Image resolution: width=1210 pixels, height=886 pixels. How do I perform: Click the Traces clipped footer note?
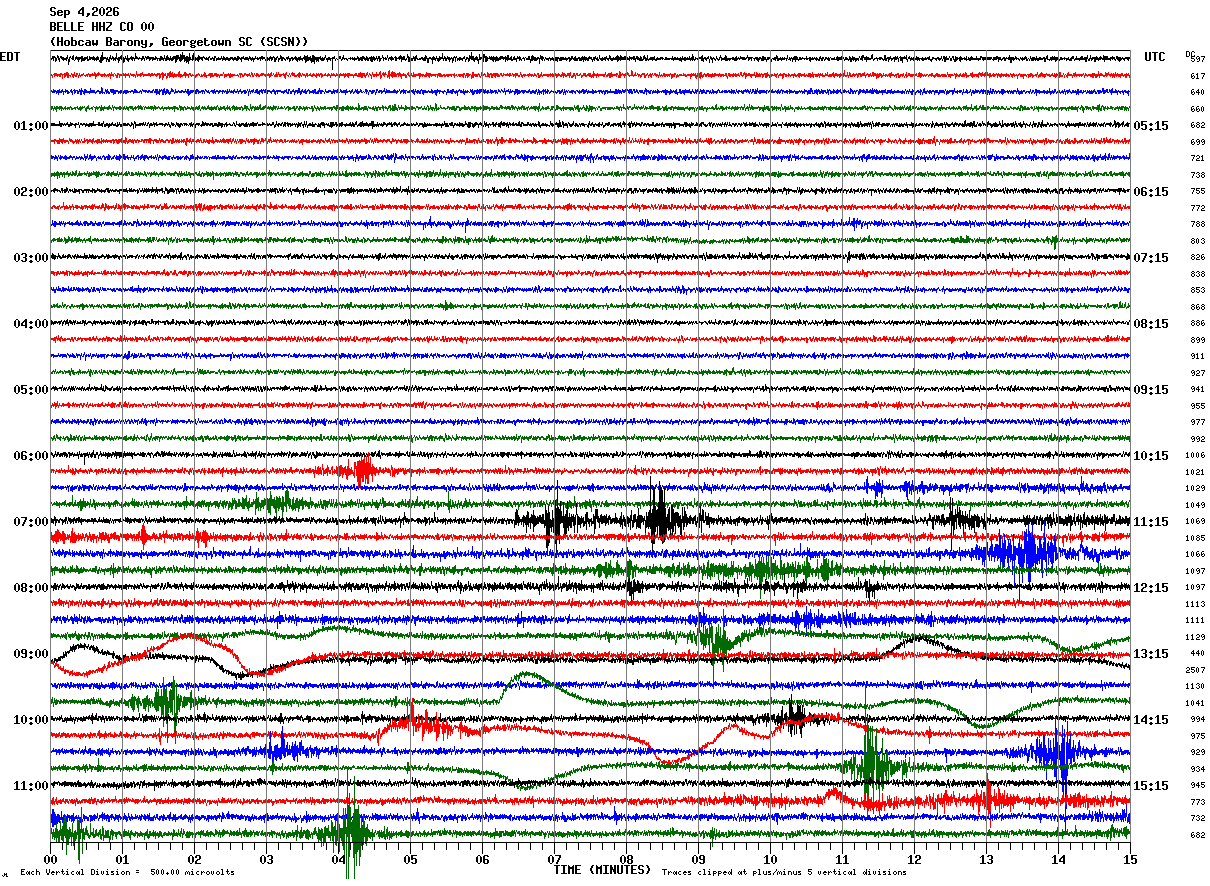coord(784,872)
